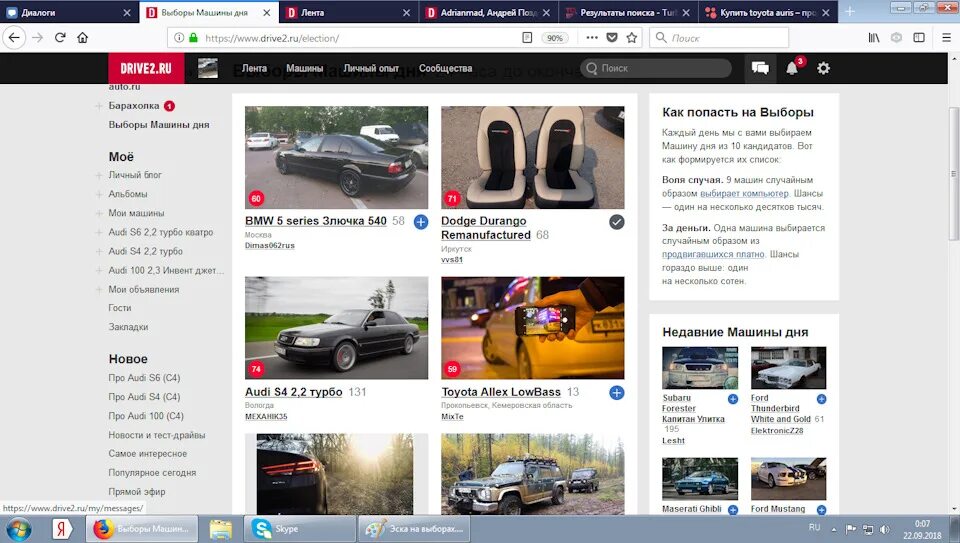Follow Toyota Allex LowBass with plus icon
The image size is (960, 543).
pyautogui.click(x=617, y=392)
